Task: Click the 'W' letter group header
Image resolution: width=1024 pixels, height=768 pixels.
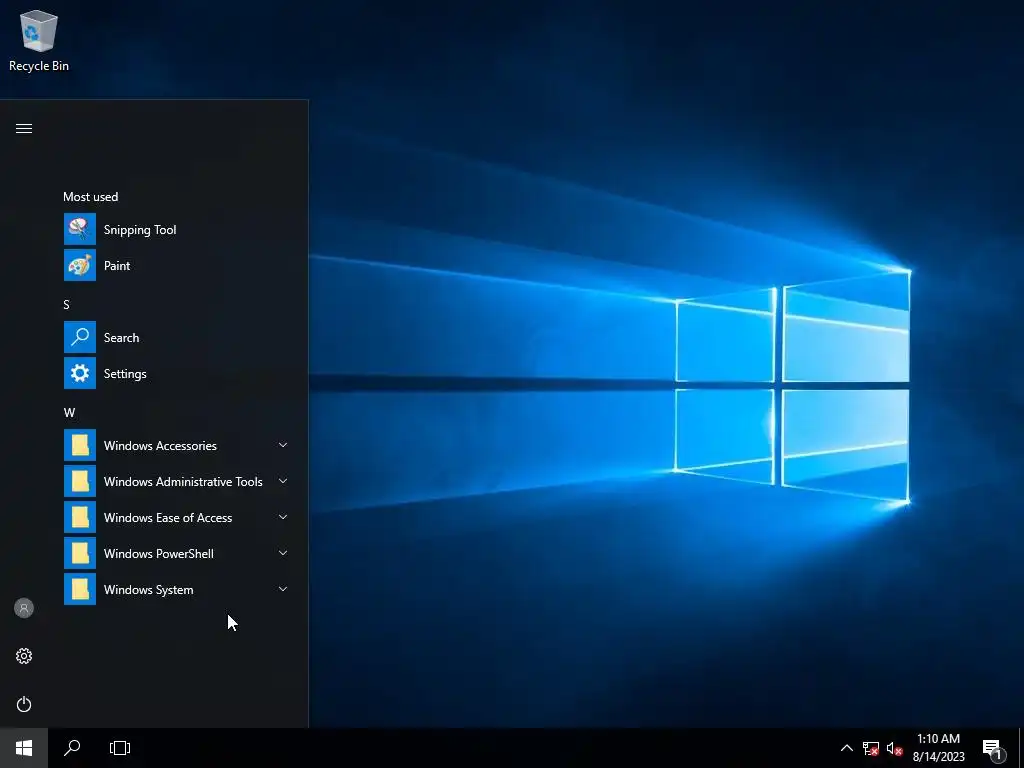Action: (x=69, y=413)
